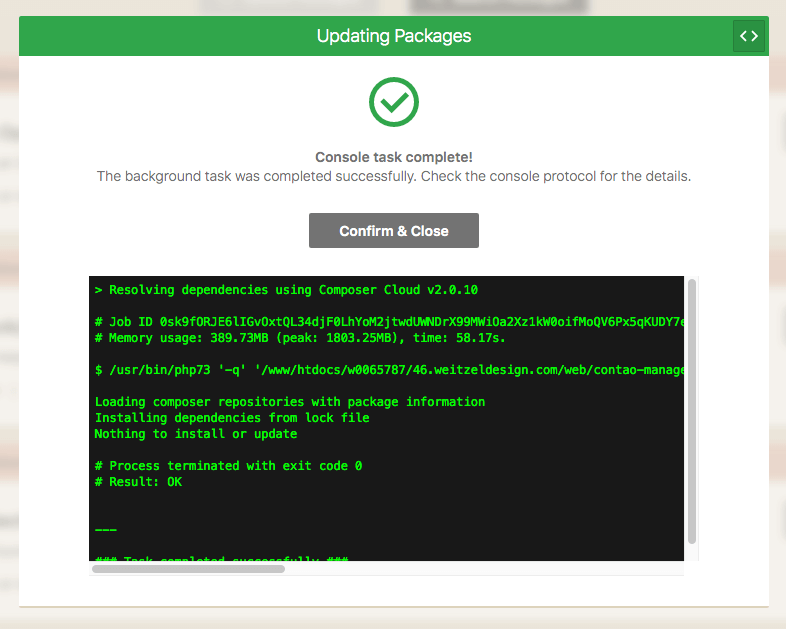This screenshot has width=786, height=629.
Task: Click the background task completed description text
Action: [393, 176]
